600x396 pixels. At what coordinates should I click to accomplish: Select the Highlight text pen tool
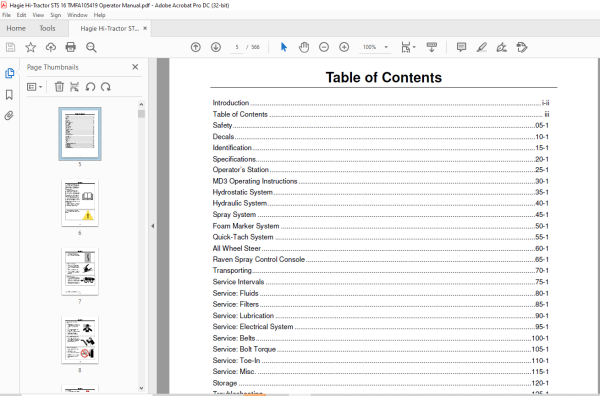(481, 47)
